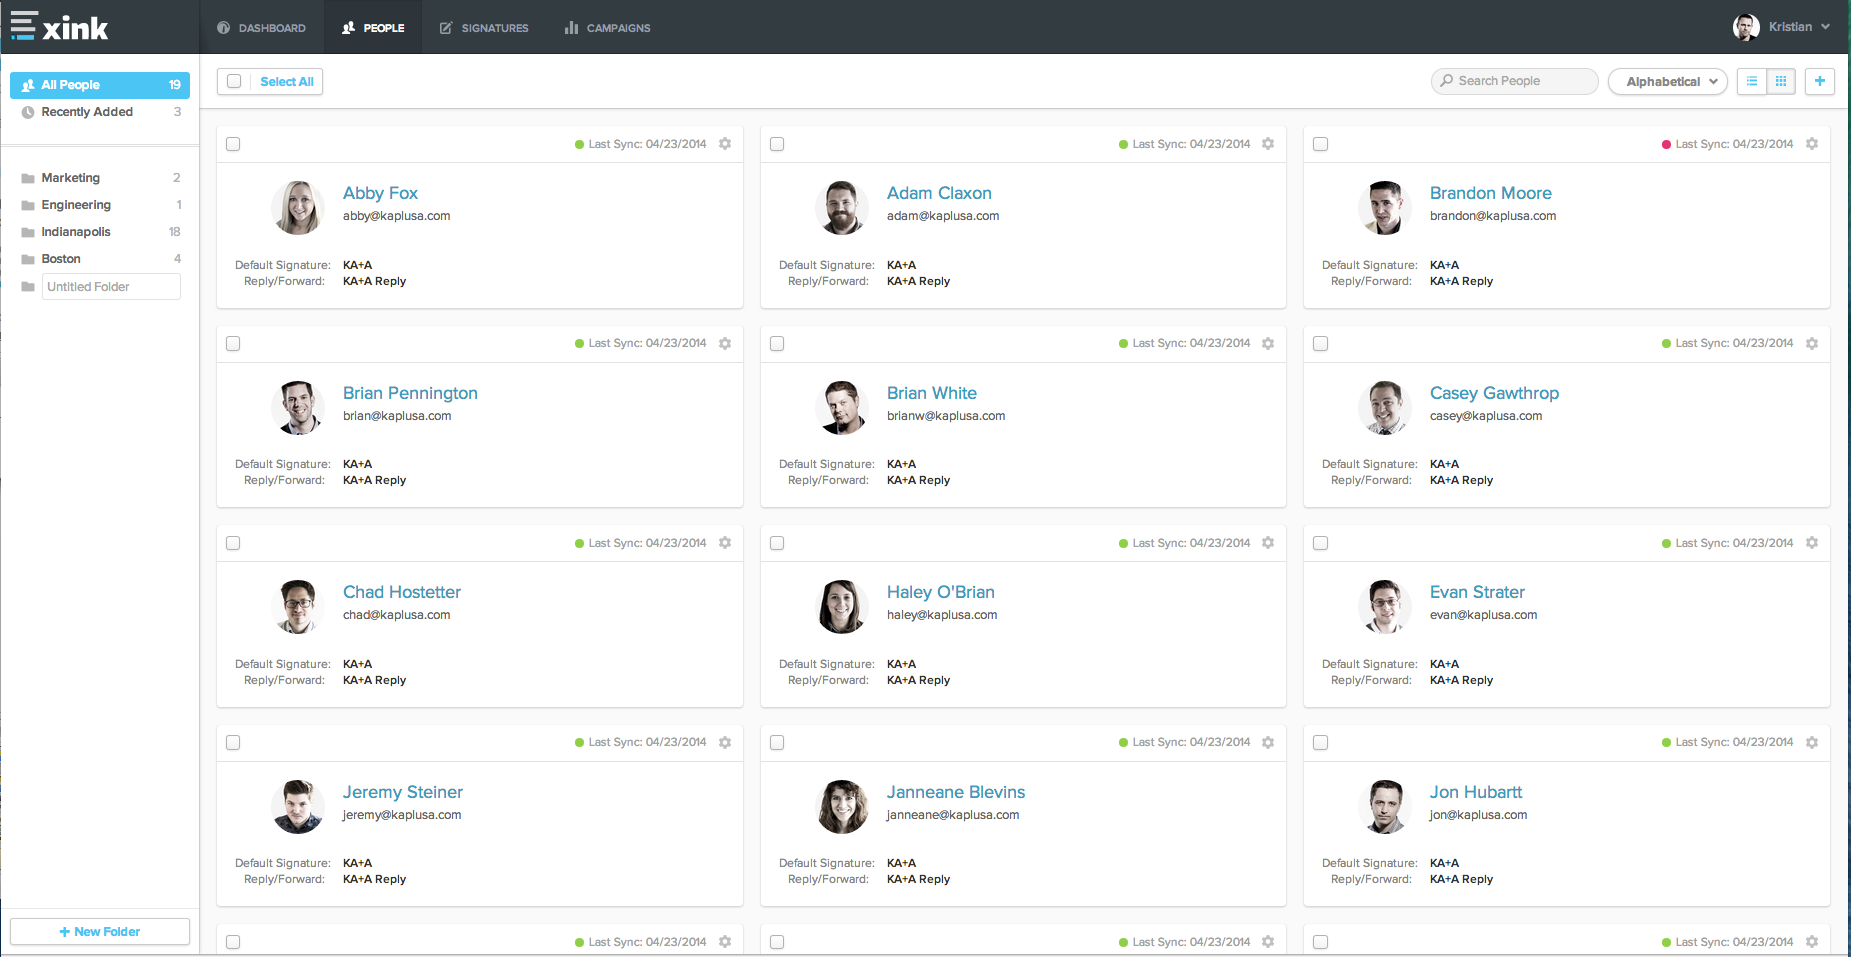Image resolution: width=1851 pixels, height=957 pixels.
Task: Open the Indianapolis folder
Action: (x=100, y=232)
